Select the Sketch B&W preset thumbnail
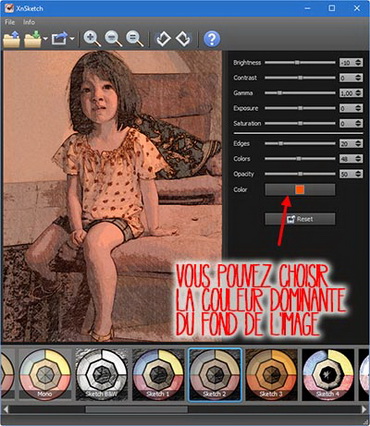 click(101, 375)
